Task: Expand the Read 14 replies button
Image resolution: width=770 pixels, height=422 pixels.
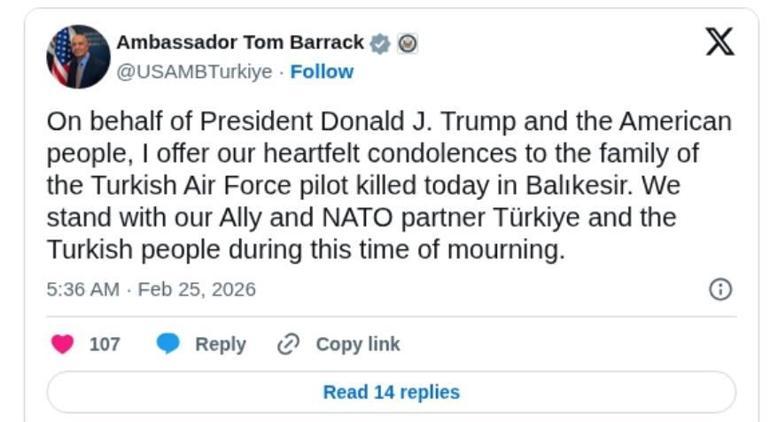Action: pos(391,392)
